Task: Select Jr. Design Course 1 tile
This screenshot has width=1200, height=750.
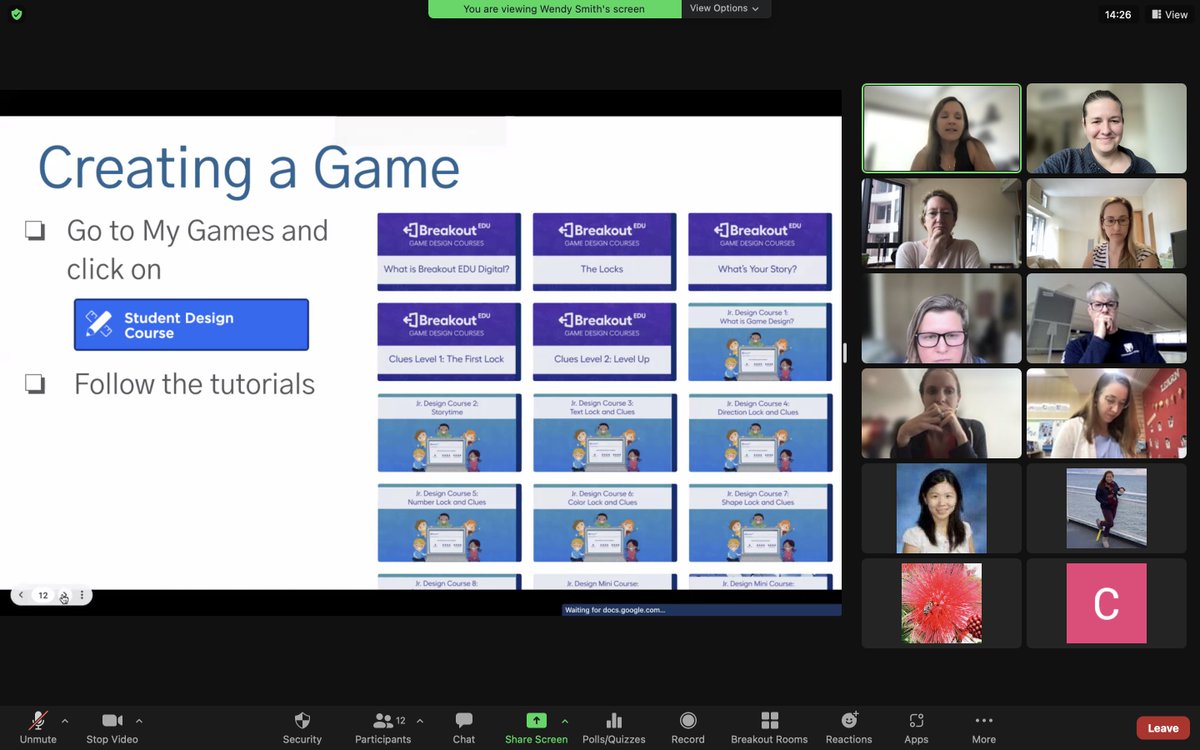Action: (760, 342)
